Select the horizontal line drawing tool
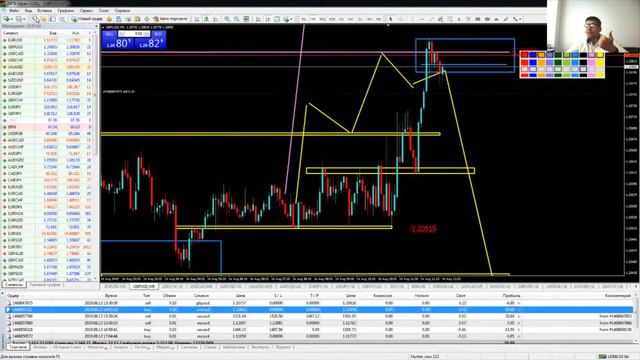 pos(422,19)
